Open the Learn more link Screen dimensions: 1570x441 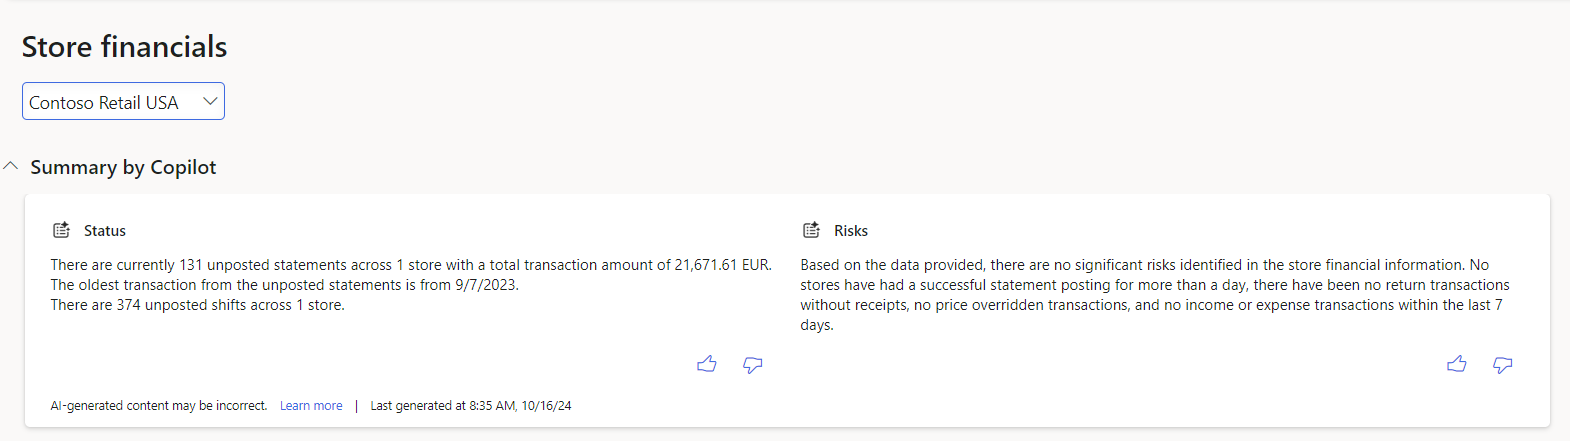tap(311, 406)
